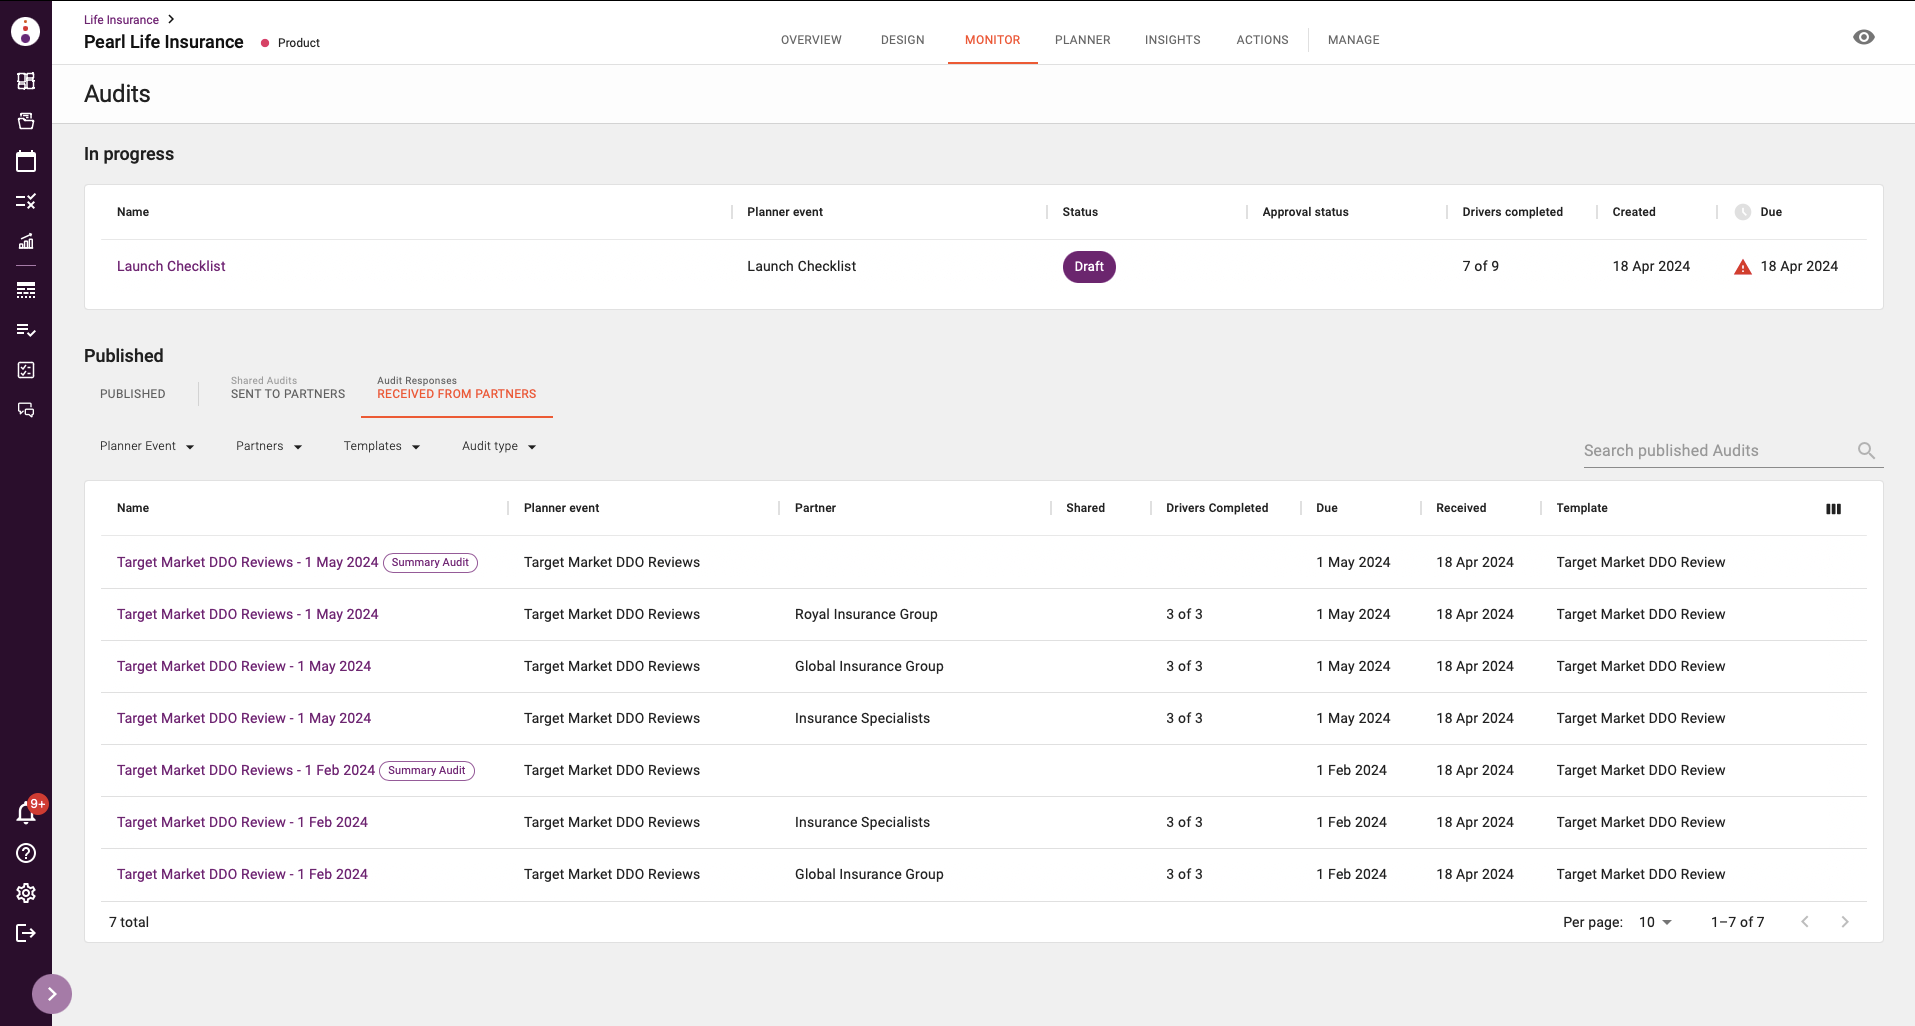Open the Royal Insurance Group 1 May 2024 audit
1915x1026 pixels.
pos(247,614)
